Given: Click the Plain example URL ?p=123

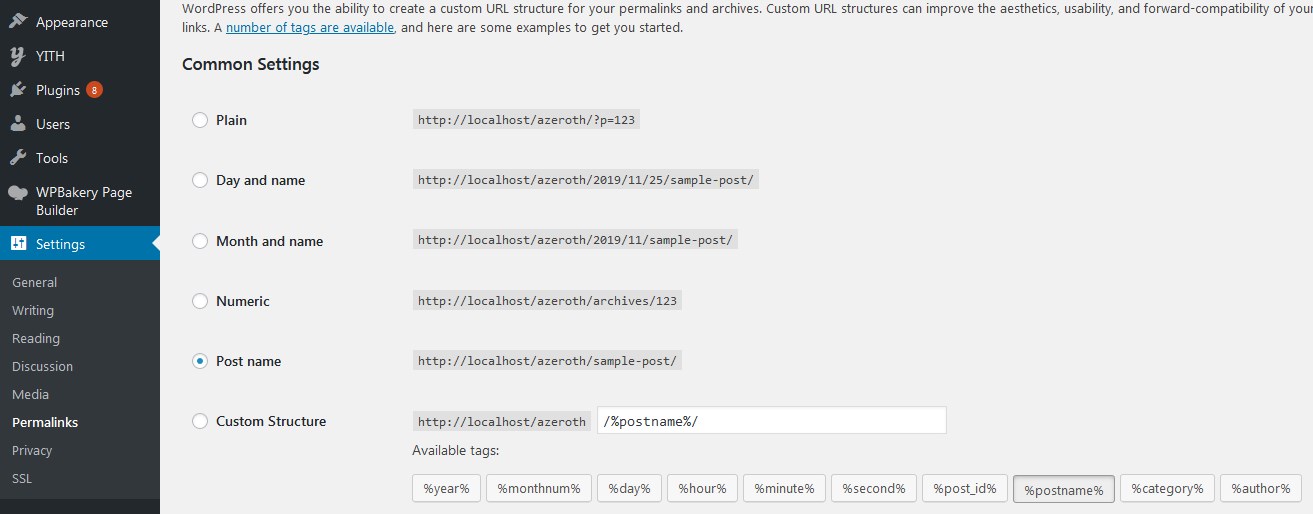Looking at the screenshot, I should pos(527,120).
